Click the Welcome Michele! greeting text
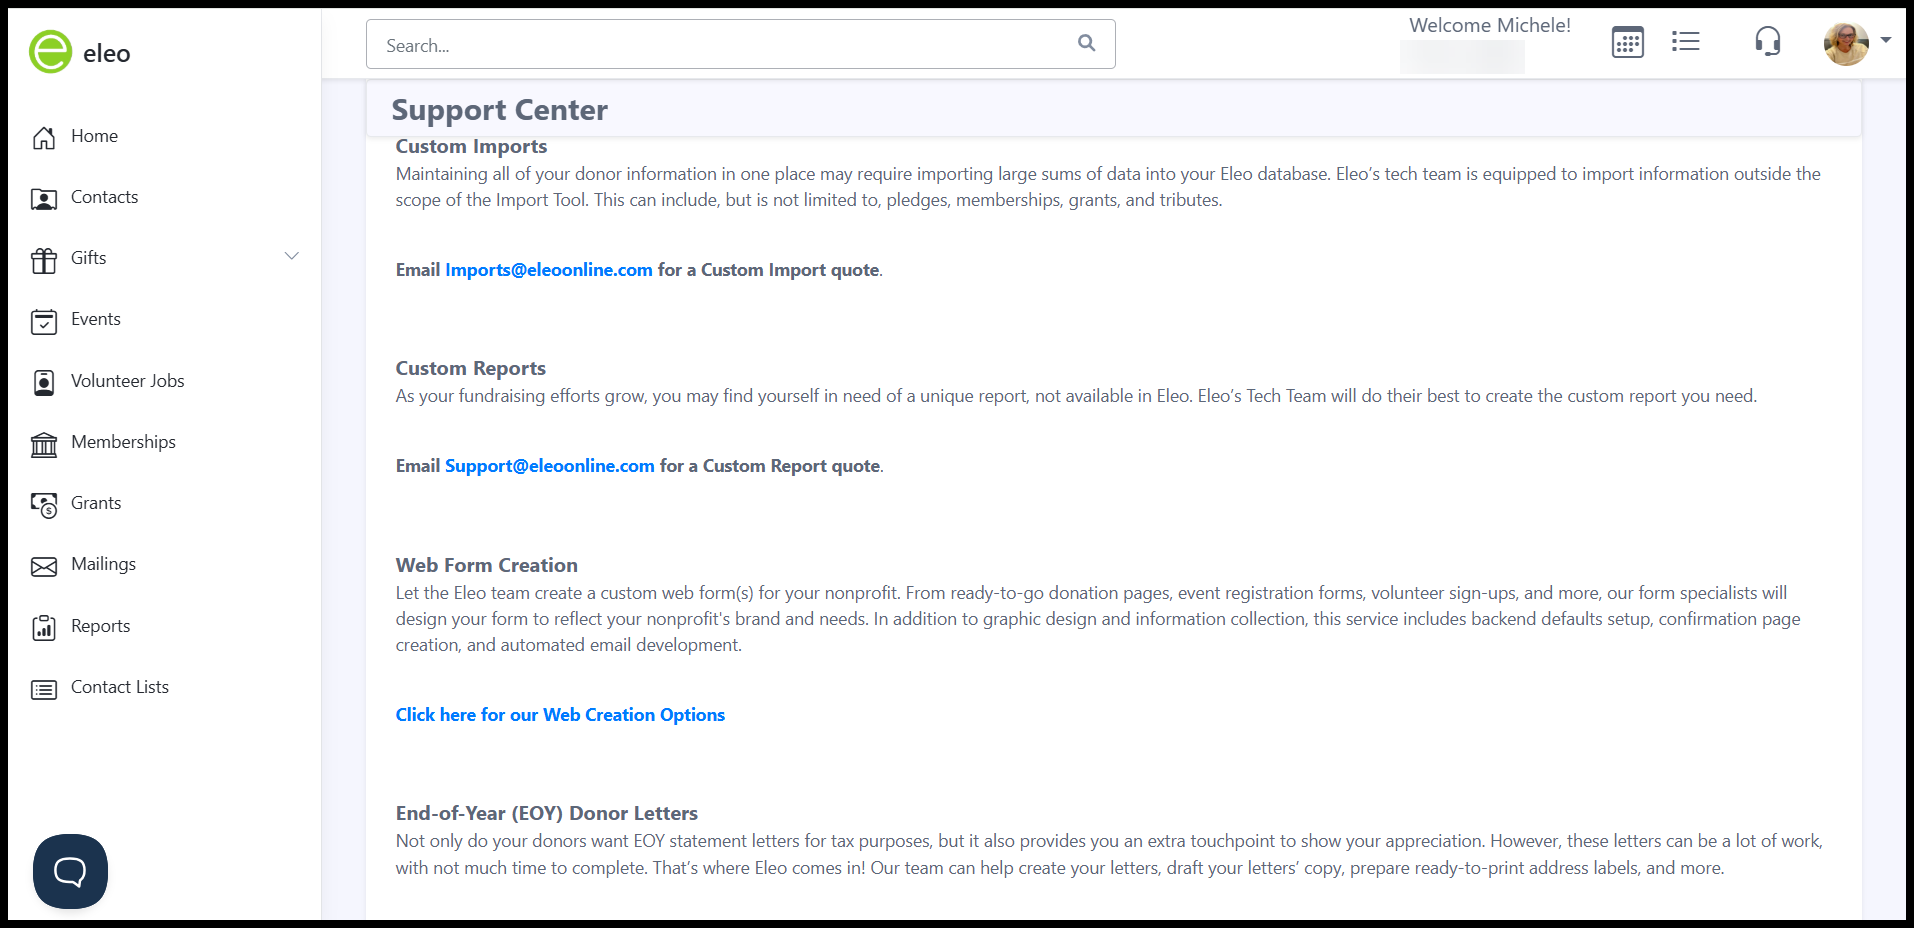 coord(1489,25)
